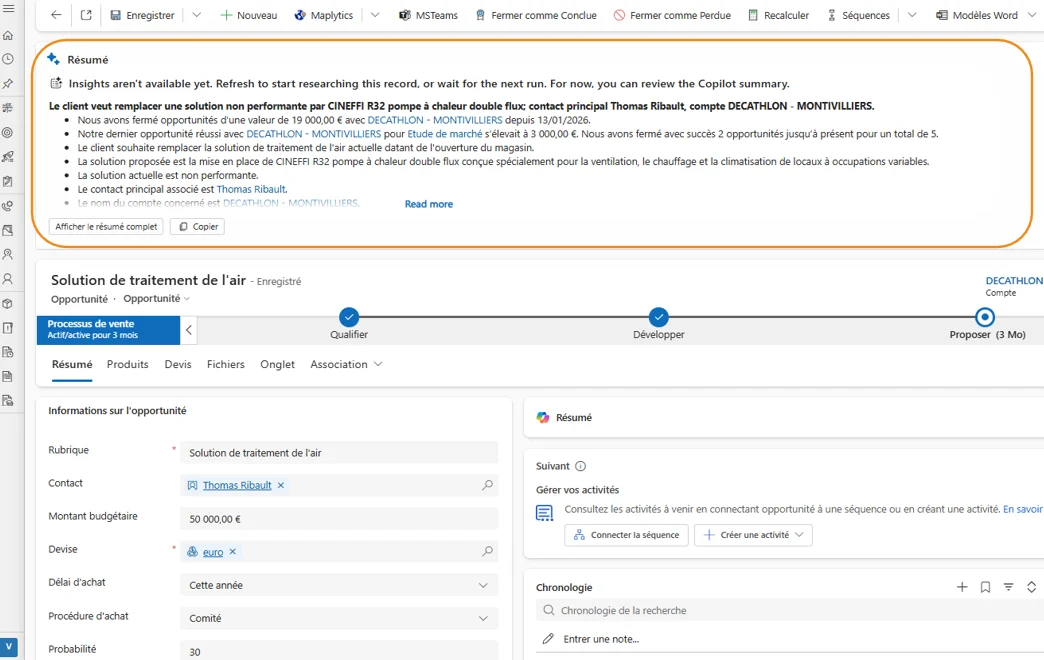Go back with the back arrow
1044x660 pixels.
coord(56,15)
